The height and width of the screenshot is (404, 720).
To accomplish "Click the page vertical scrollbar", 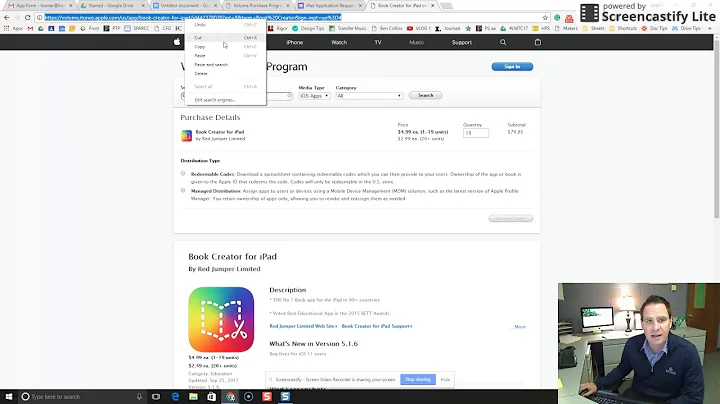I will tap(717, 129).
